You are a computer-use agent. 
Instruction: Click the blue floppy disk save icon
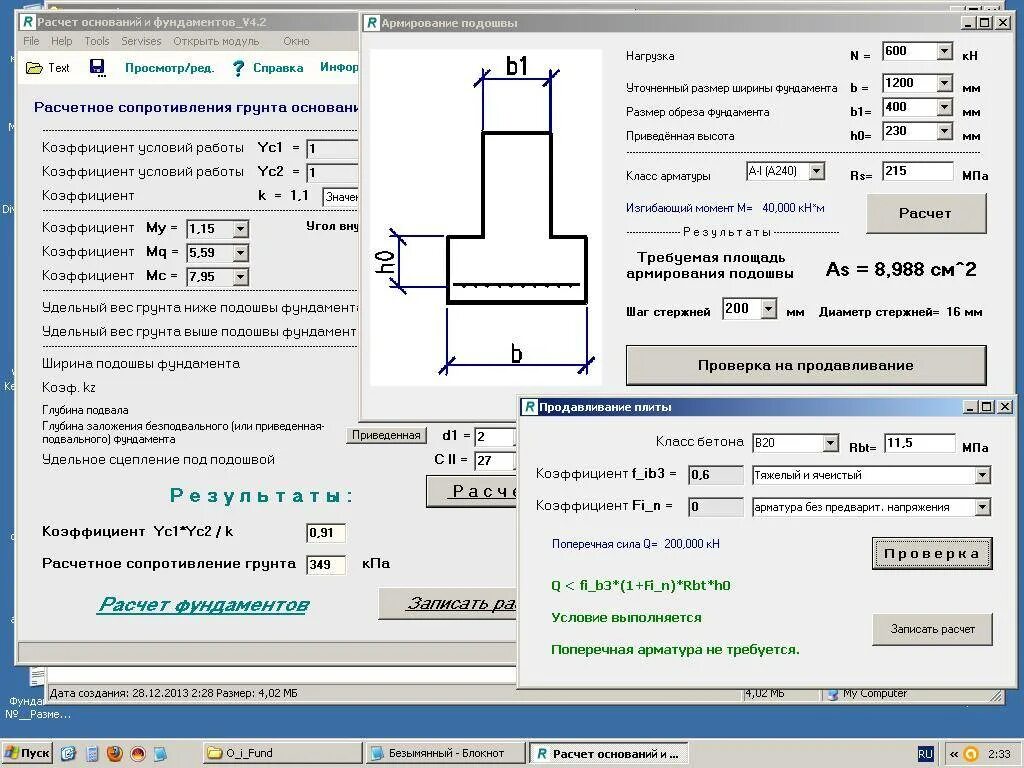pos(97,68)
